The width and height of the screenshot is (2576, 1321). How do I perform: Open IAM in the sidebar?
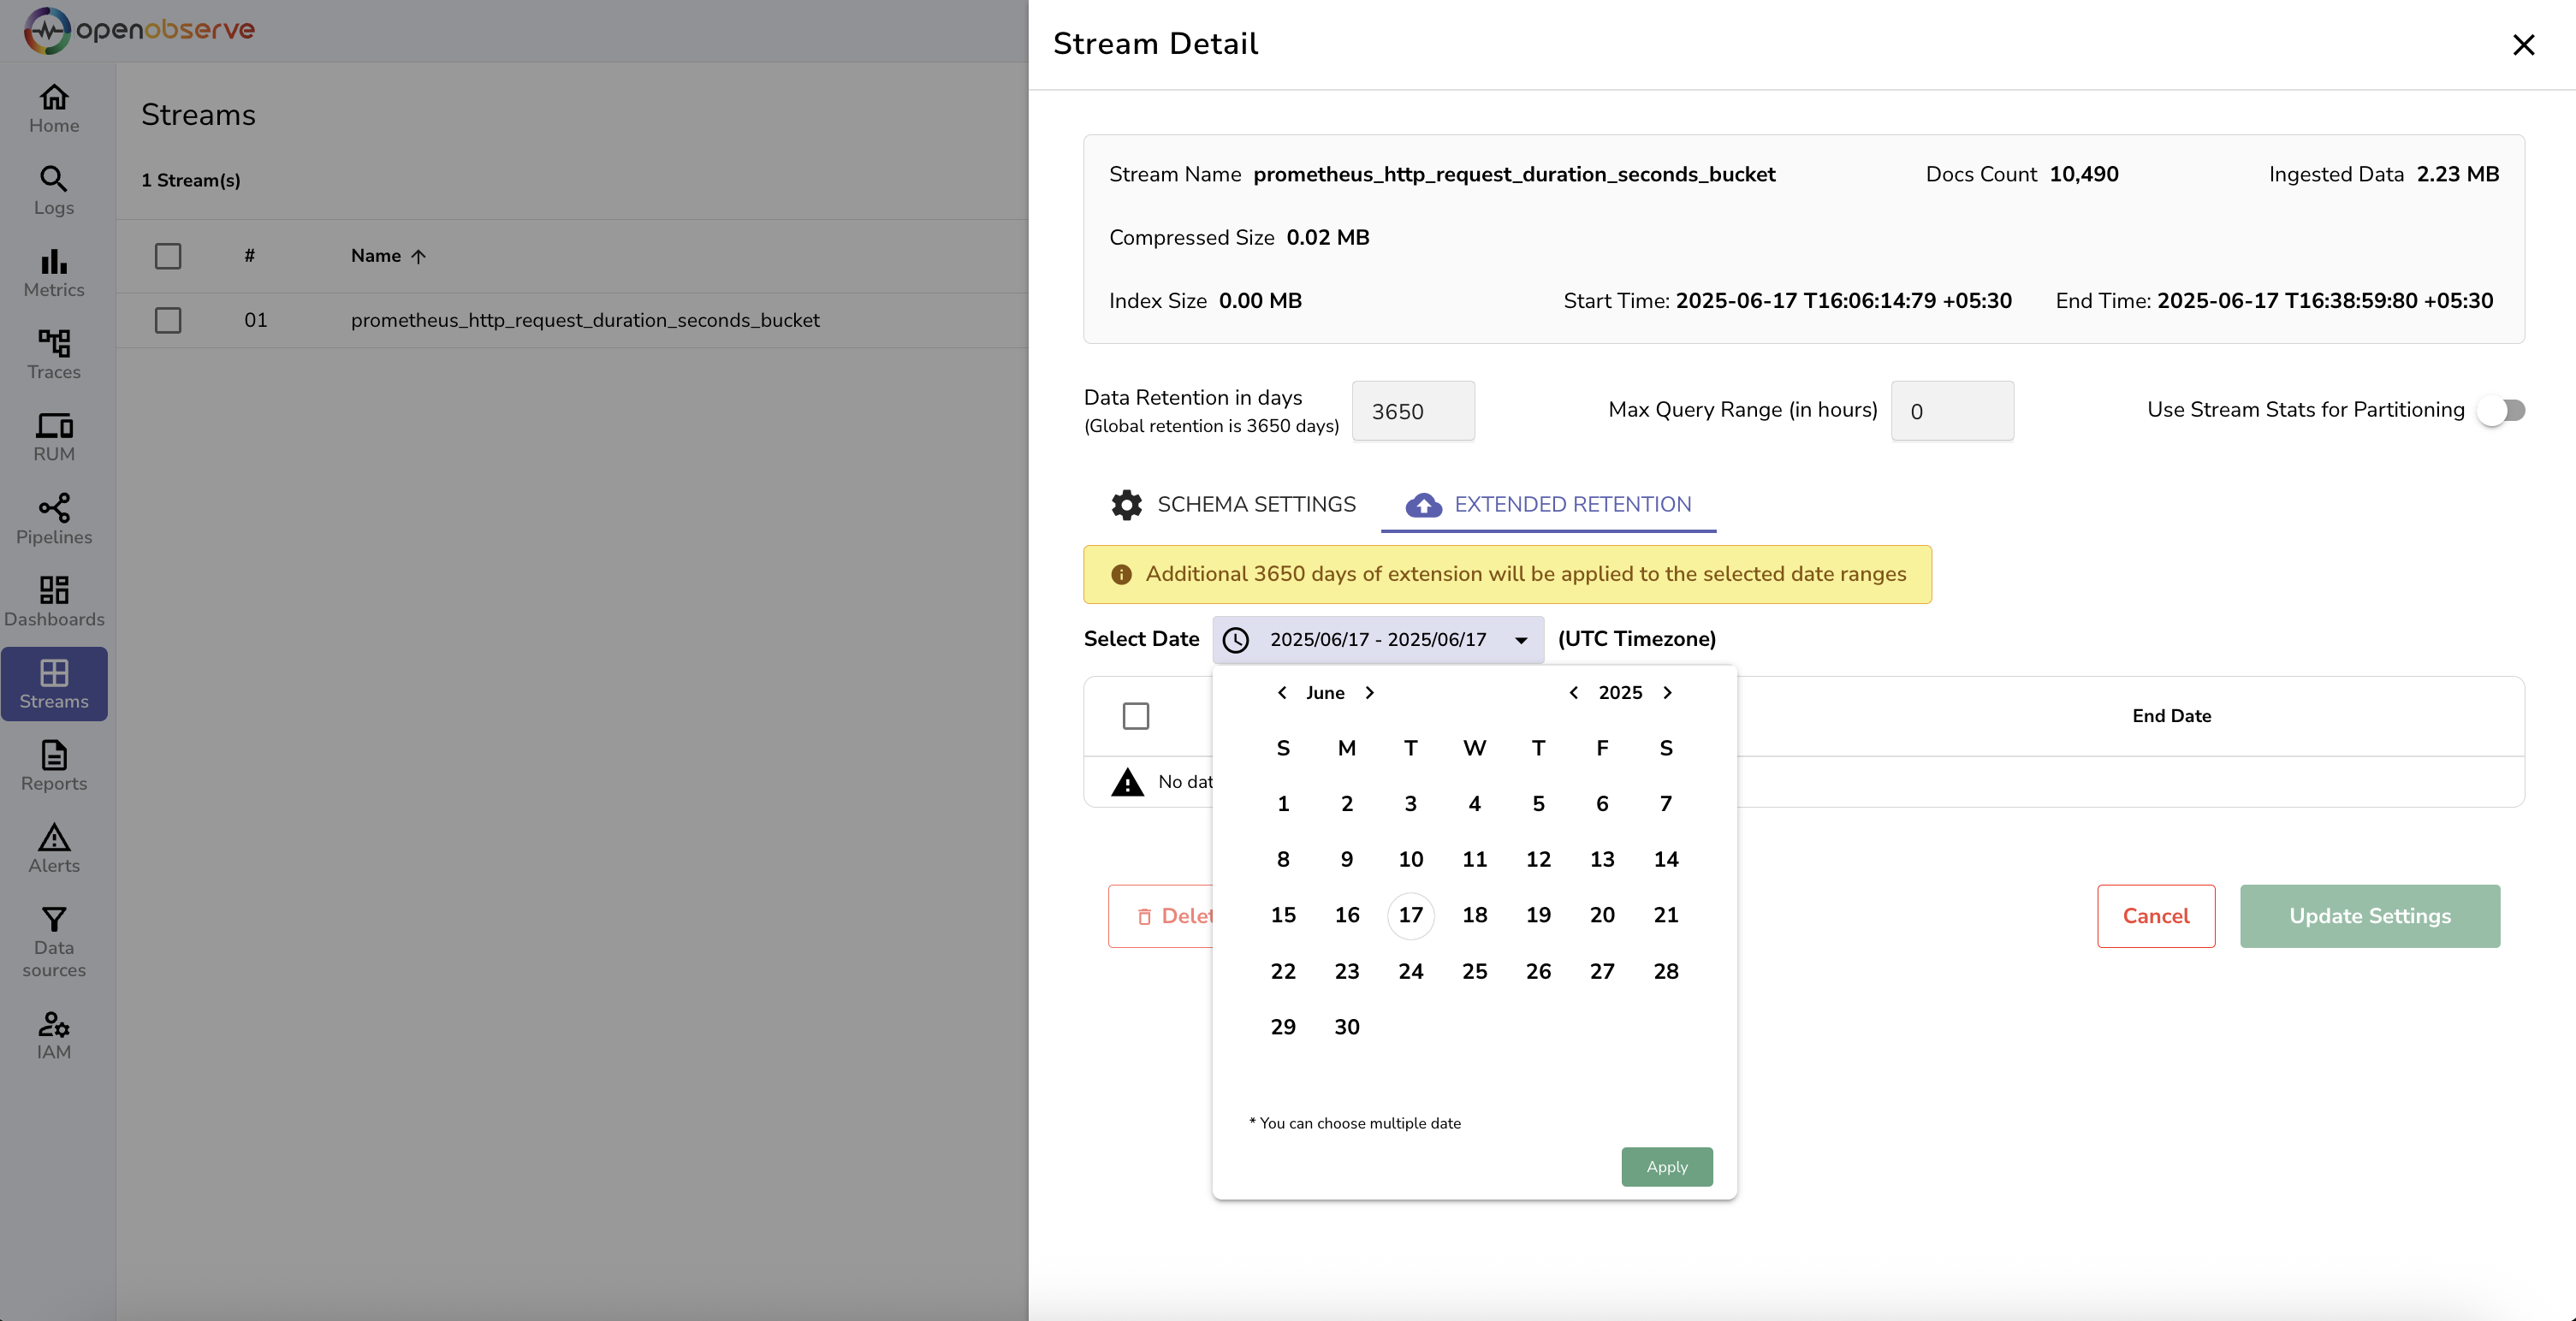coord(54,1034)
